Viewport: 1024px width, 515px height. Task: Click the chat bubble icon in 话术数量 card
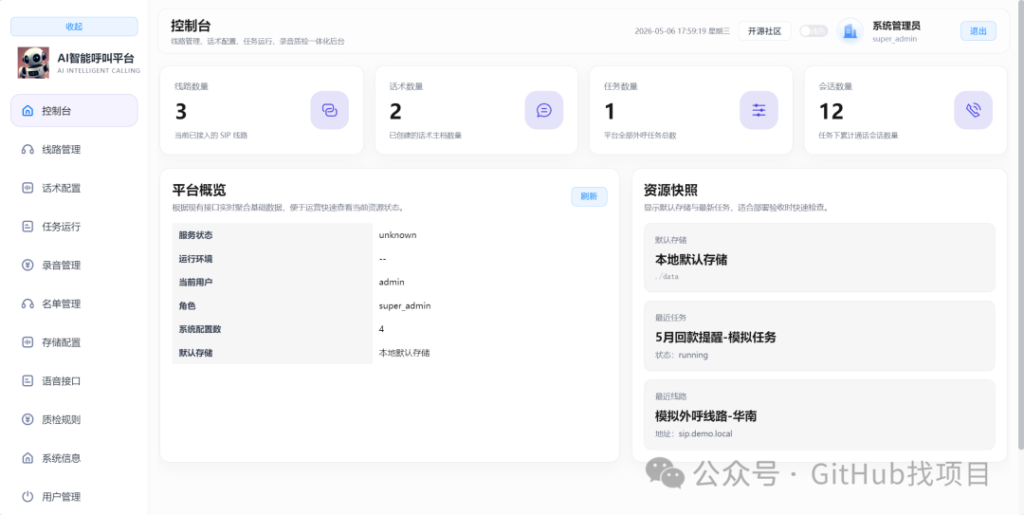coord(544,110)
